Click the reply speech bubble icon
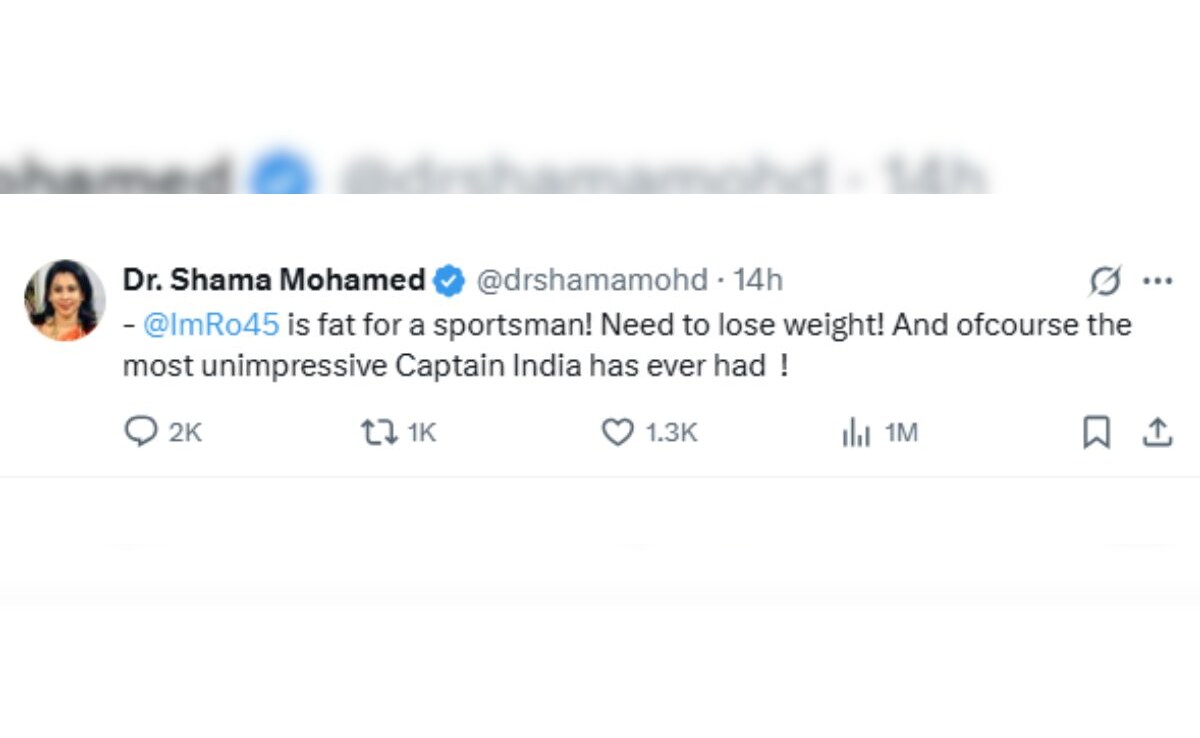 (141, 432)
